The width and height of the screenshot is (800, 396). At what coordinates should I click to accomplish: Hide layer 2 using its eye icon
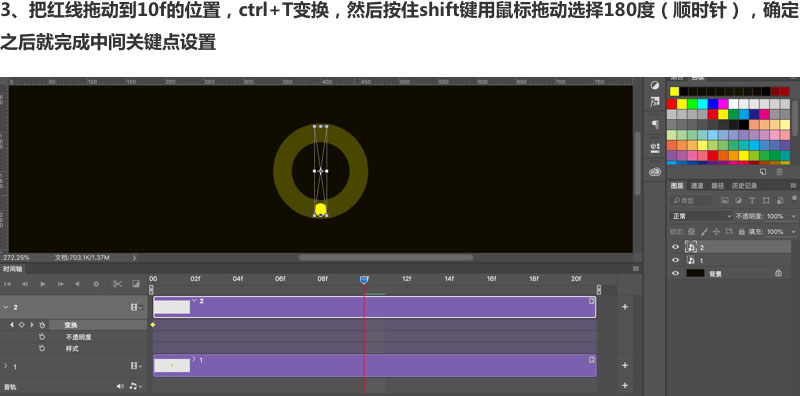[676, 247]
